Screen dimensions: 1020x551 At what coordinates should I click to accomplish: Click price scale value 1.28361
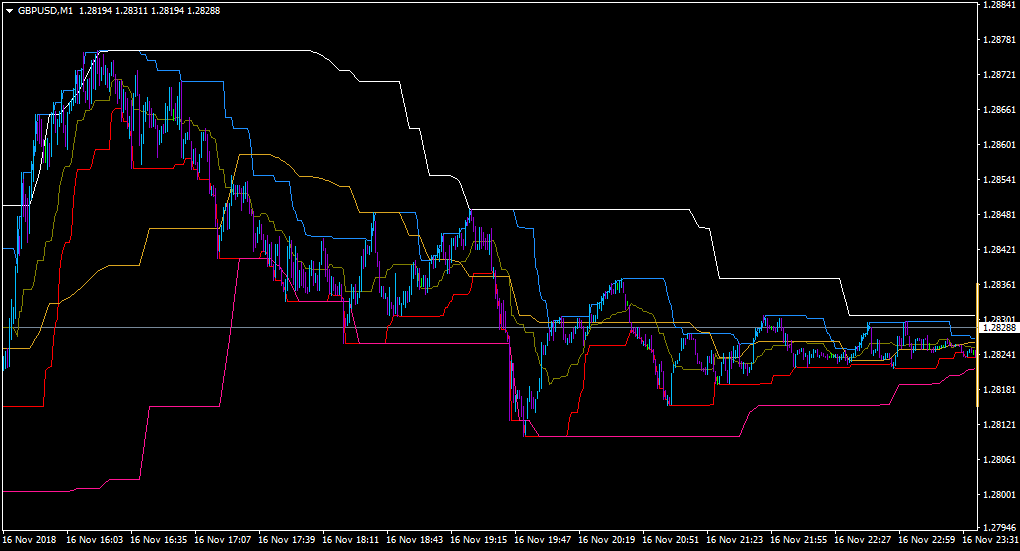pos(999,285)
